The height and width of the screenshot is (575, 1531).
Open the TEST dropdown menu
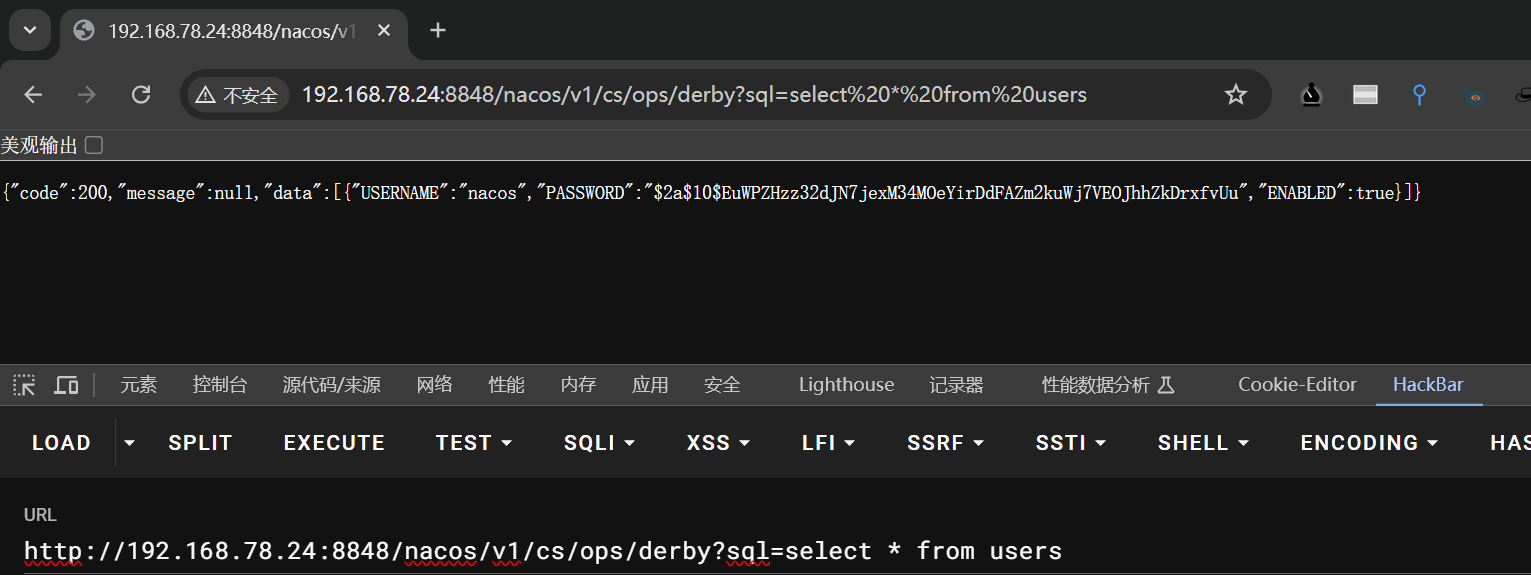tap(474, 443)
